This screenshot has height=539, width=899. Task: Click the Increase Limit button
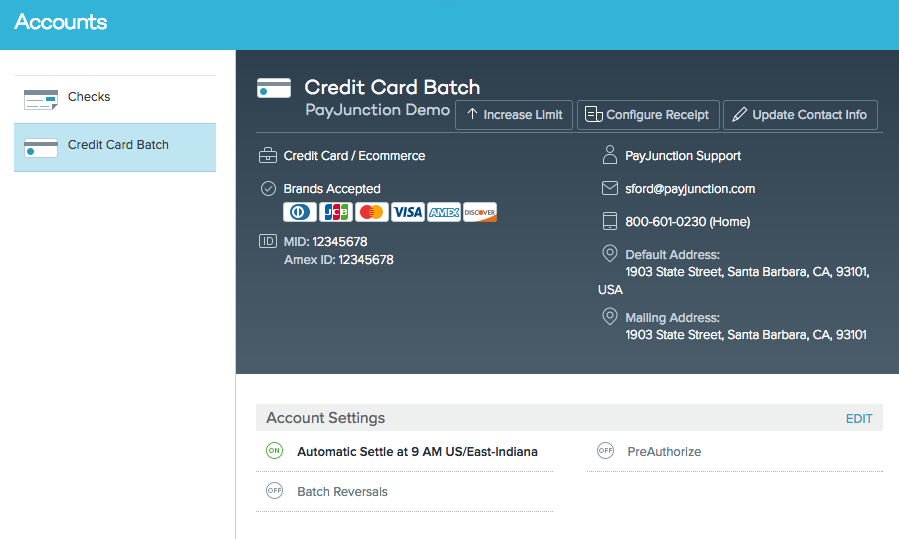(x=514, y=115)
